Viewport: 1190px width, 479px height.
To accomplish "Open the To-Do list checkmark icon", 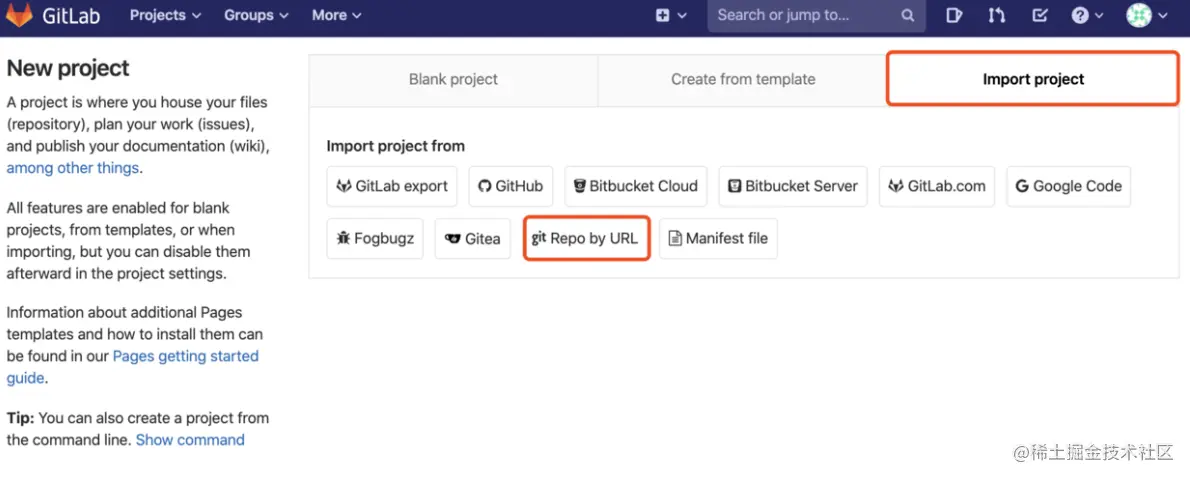I will pyautogui.click(x=1040, y=15).
